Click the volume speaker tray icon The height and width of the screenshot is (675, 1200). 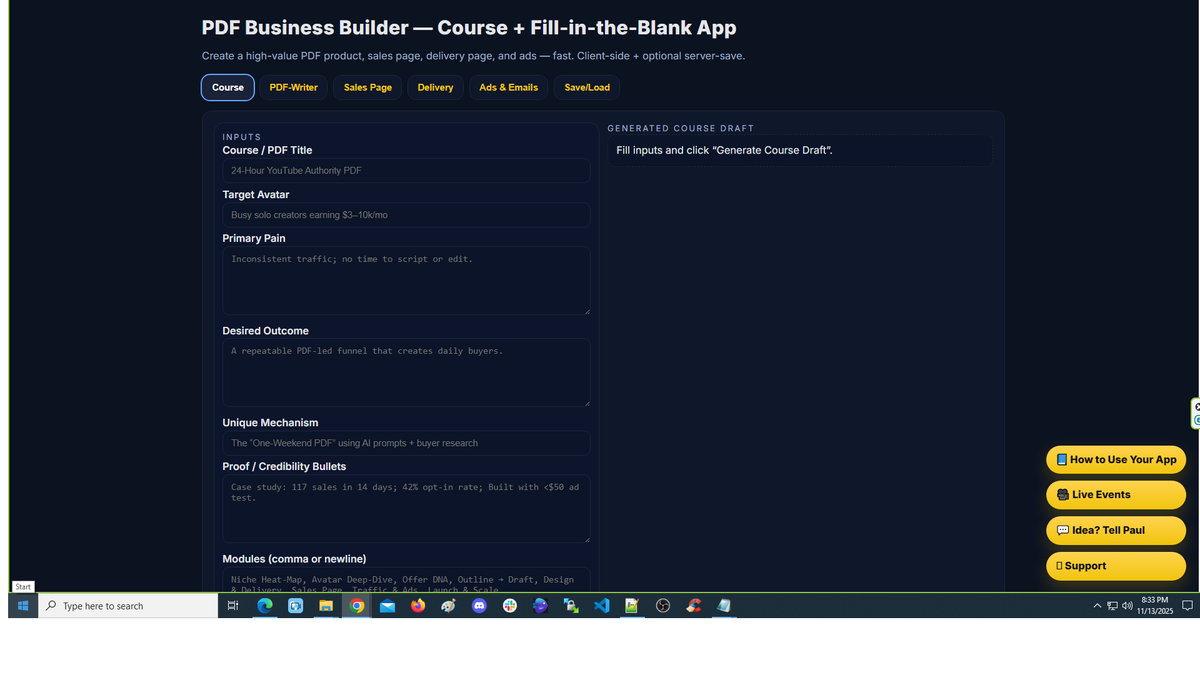(x=1127, y=606)
